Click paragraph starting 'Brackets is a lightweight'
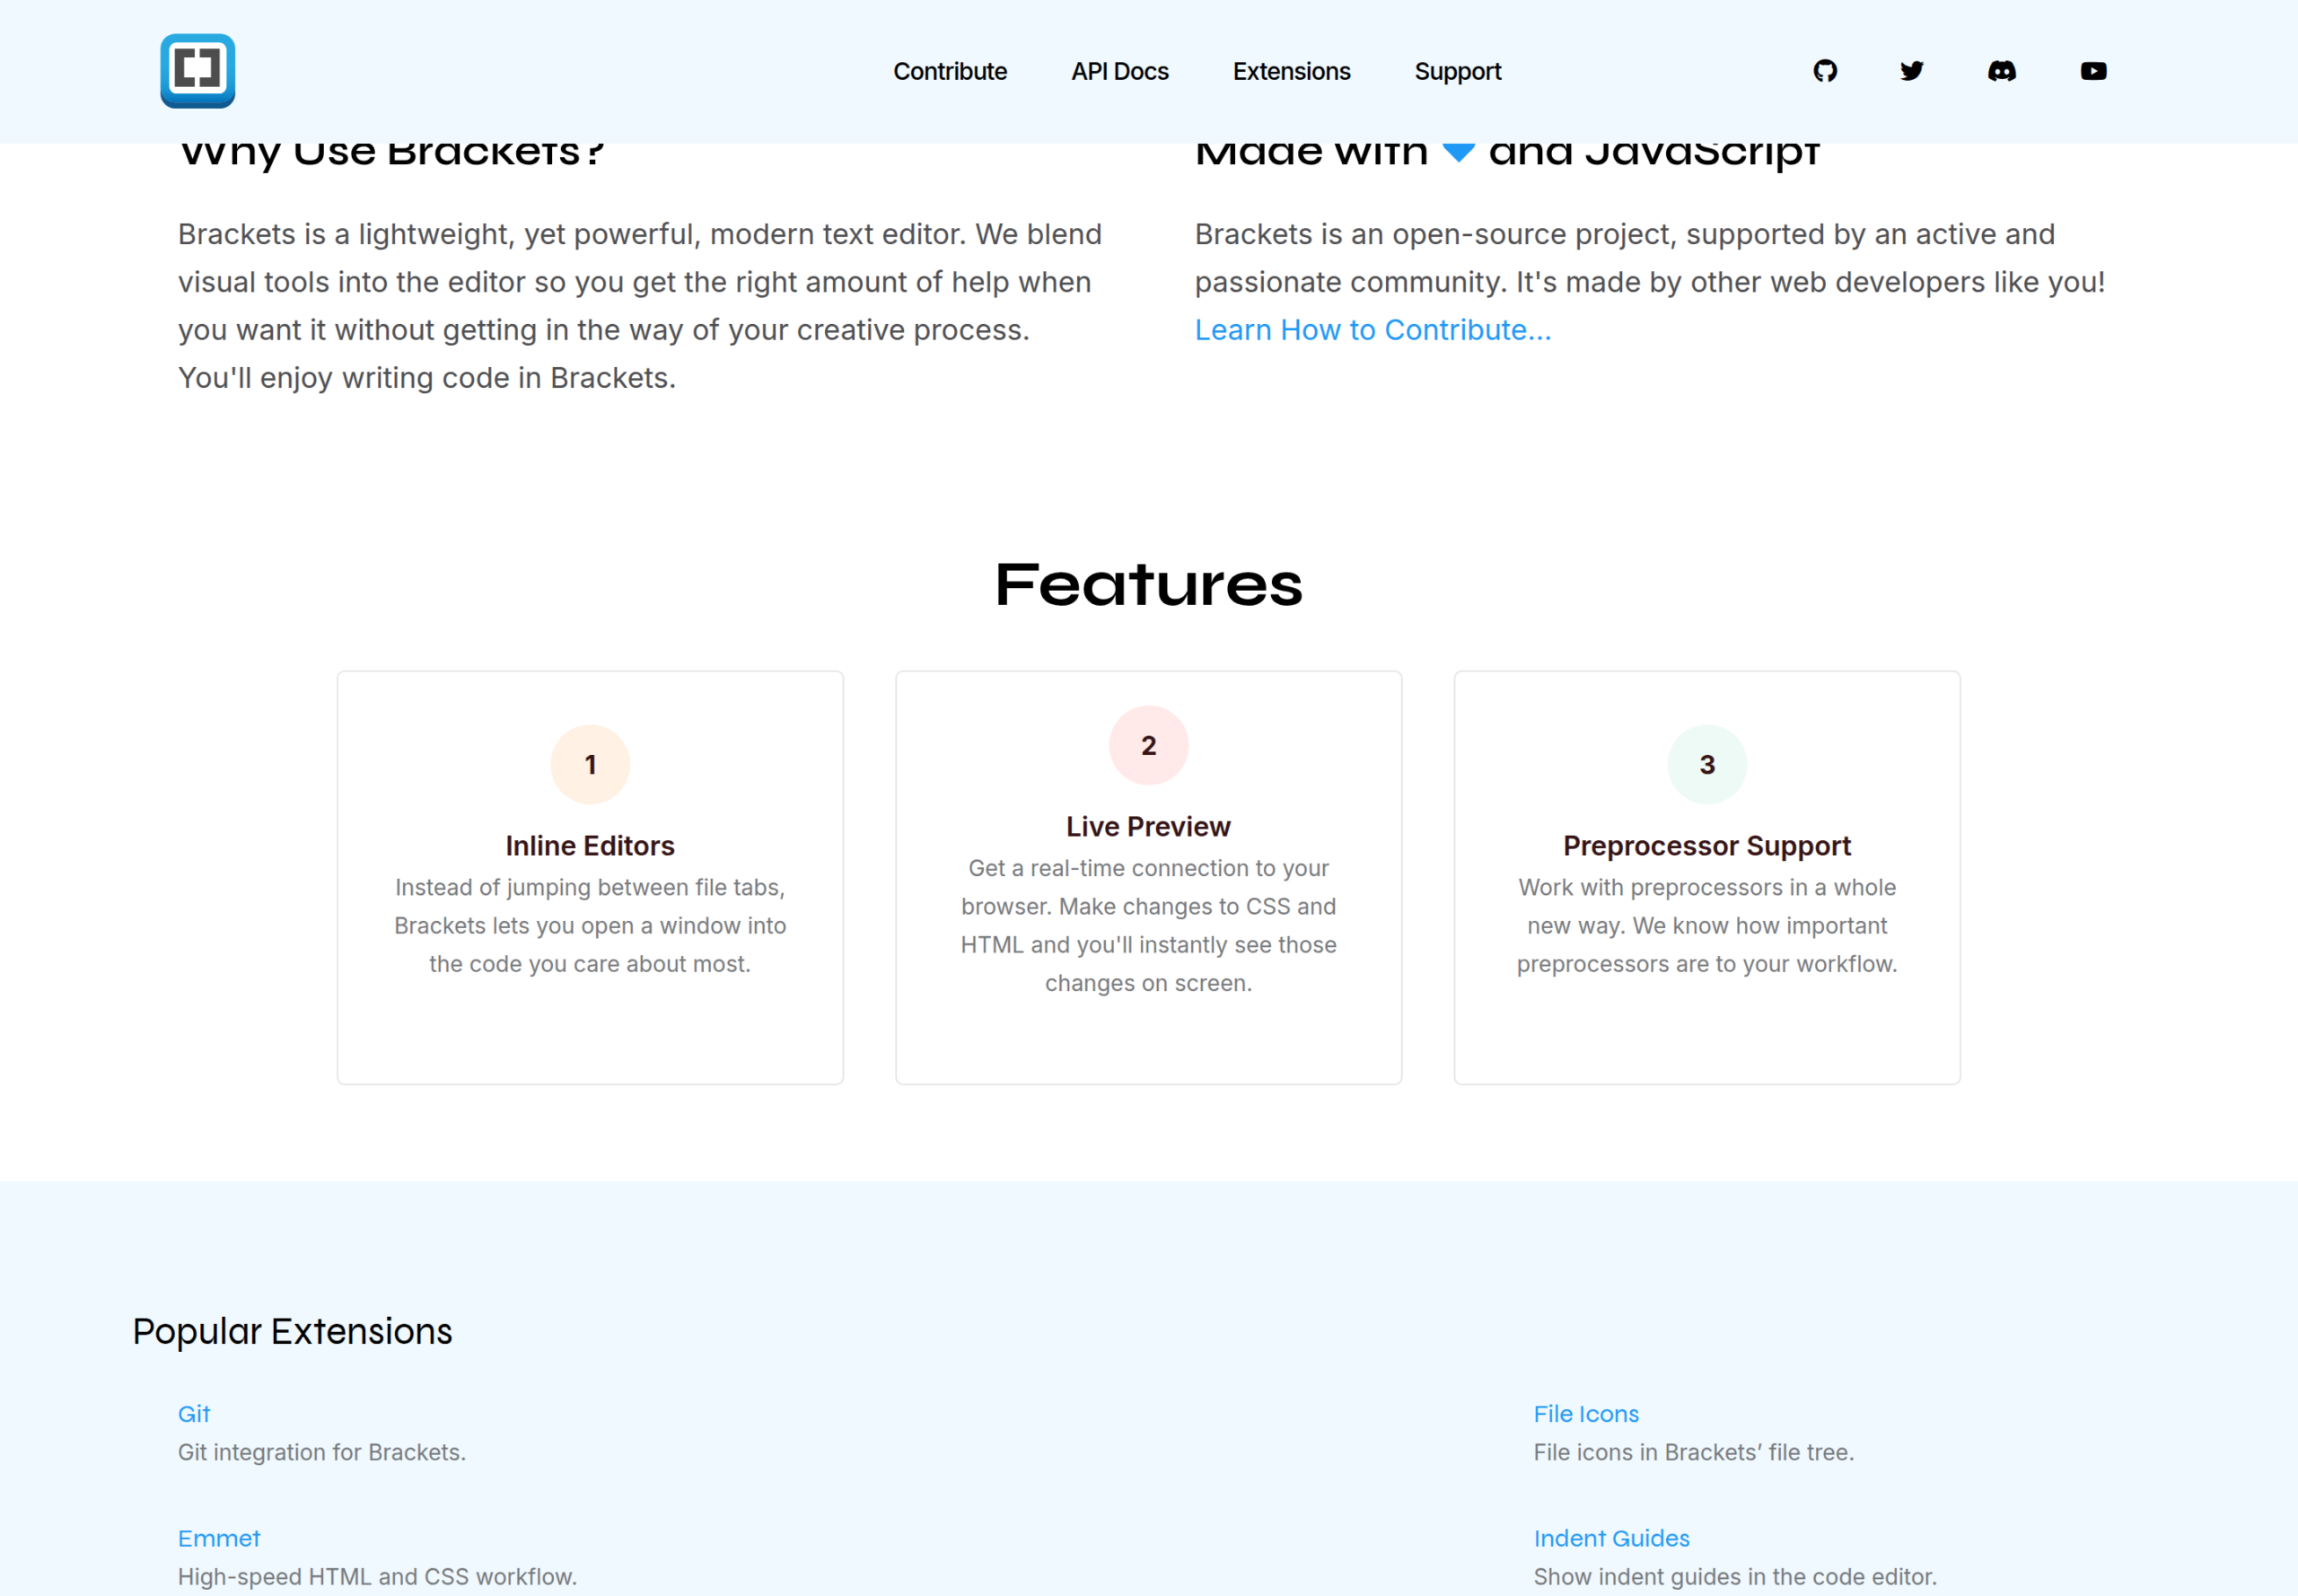 coord(640,306)
